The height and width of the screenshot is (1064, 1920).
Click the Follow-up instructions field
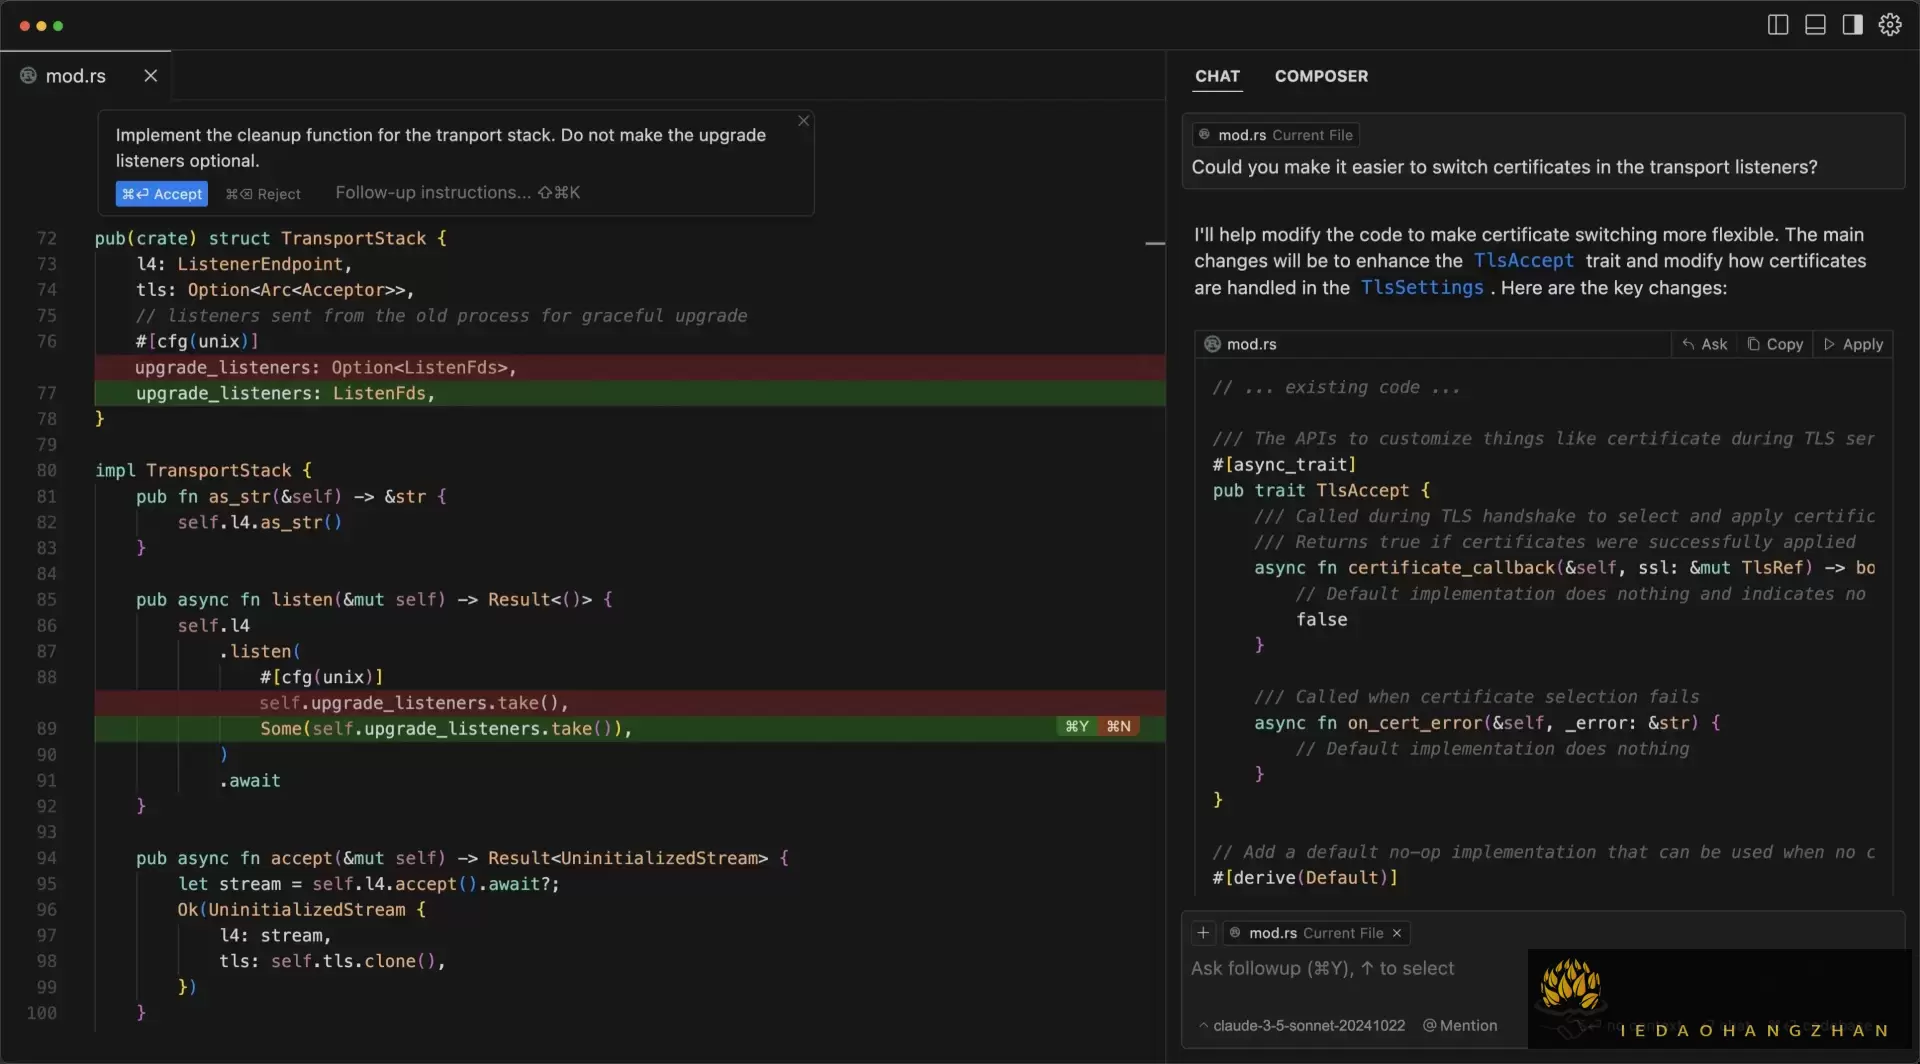(457, 193)
